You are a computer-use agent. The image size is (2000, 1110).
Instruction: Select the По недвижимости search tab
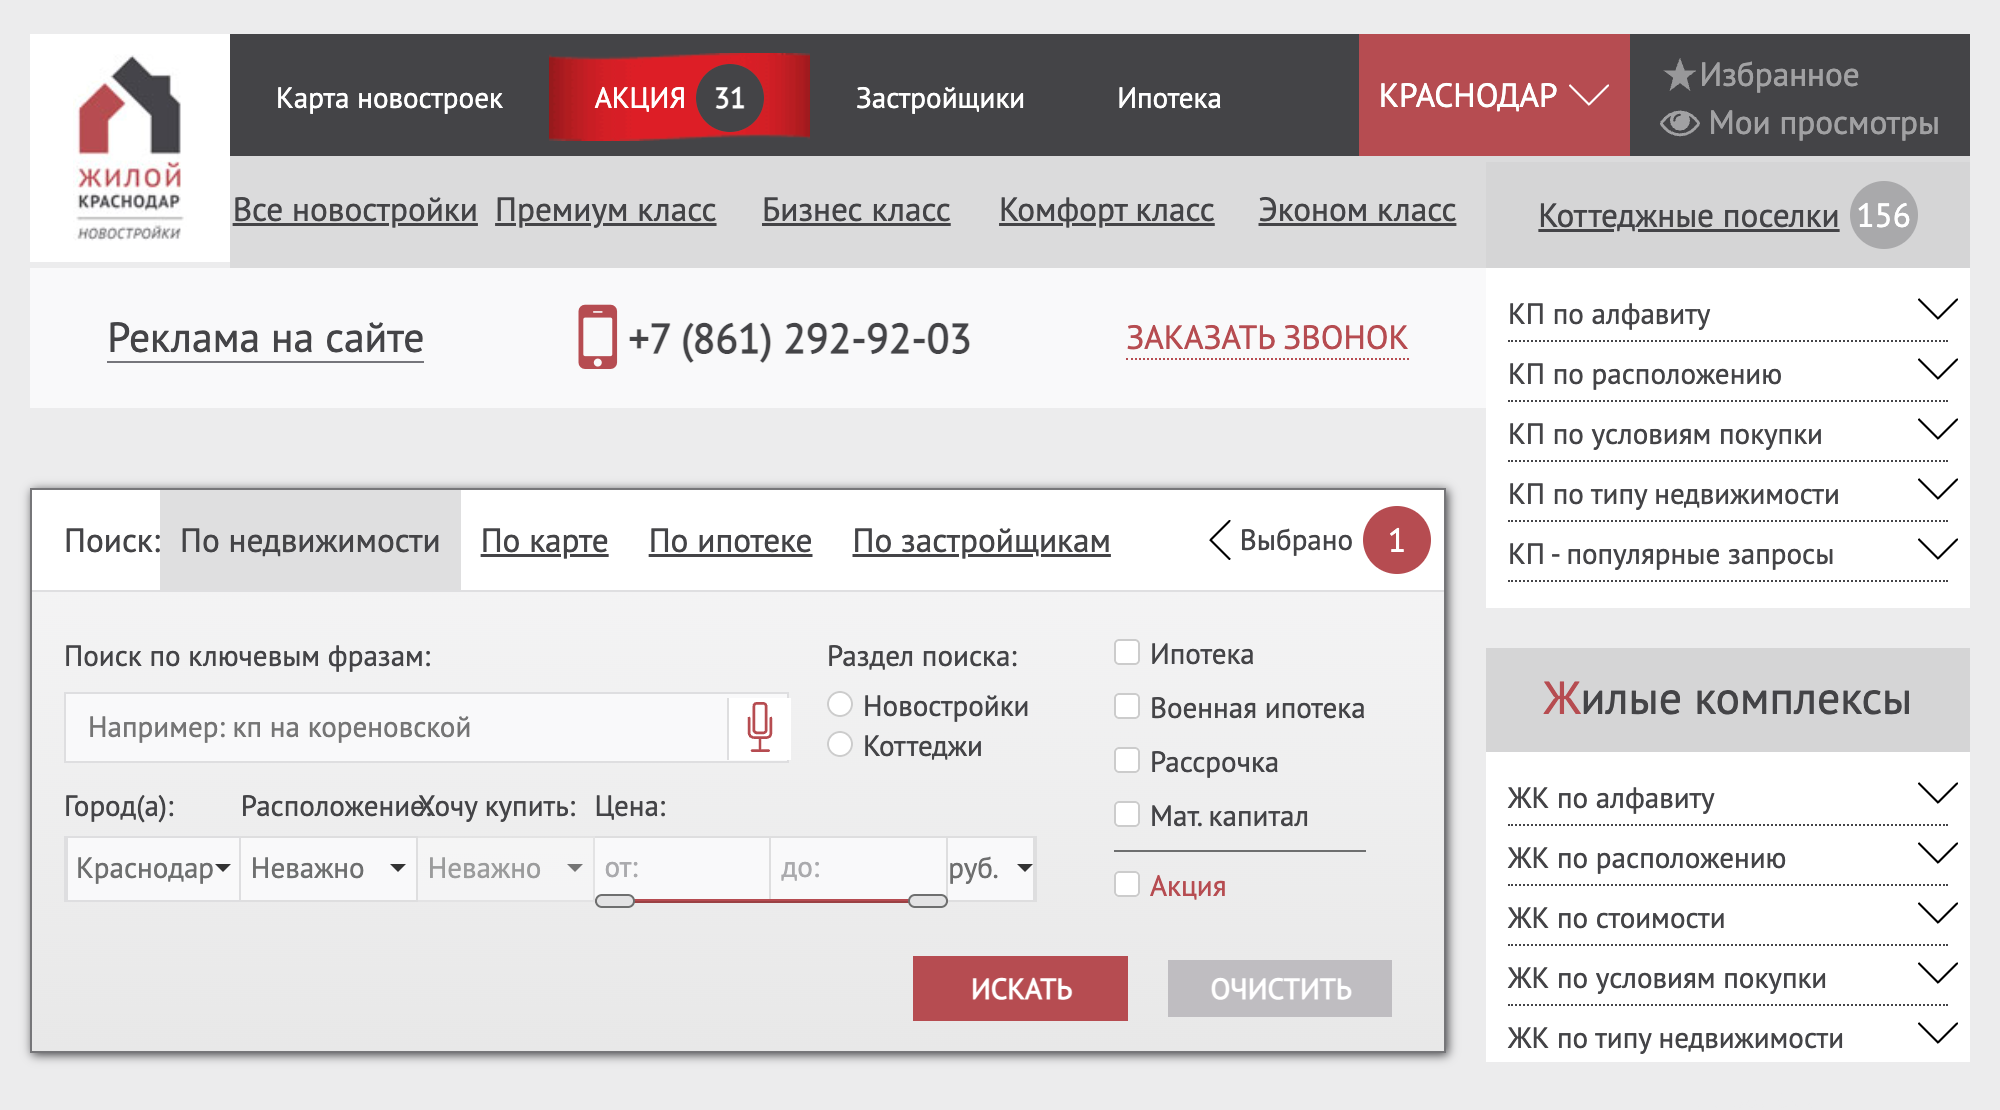(x=310, y=540)
